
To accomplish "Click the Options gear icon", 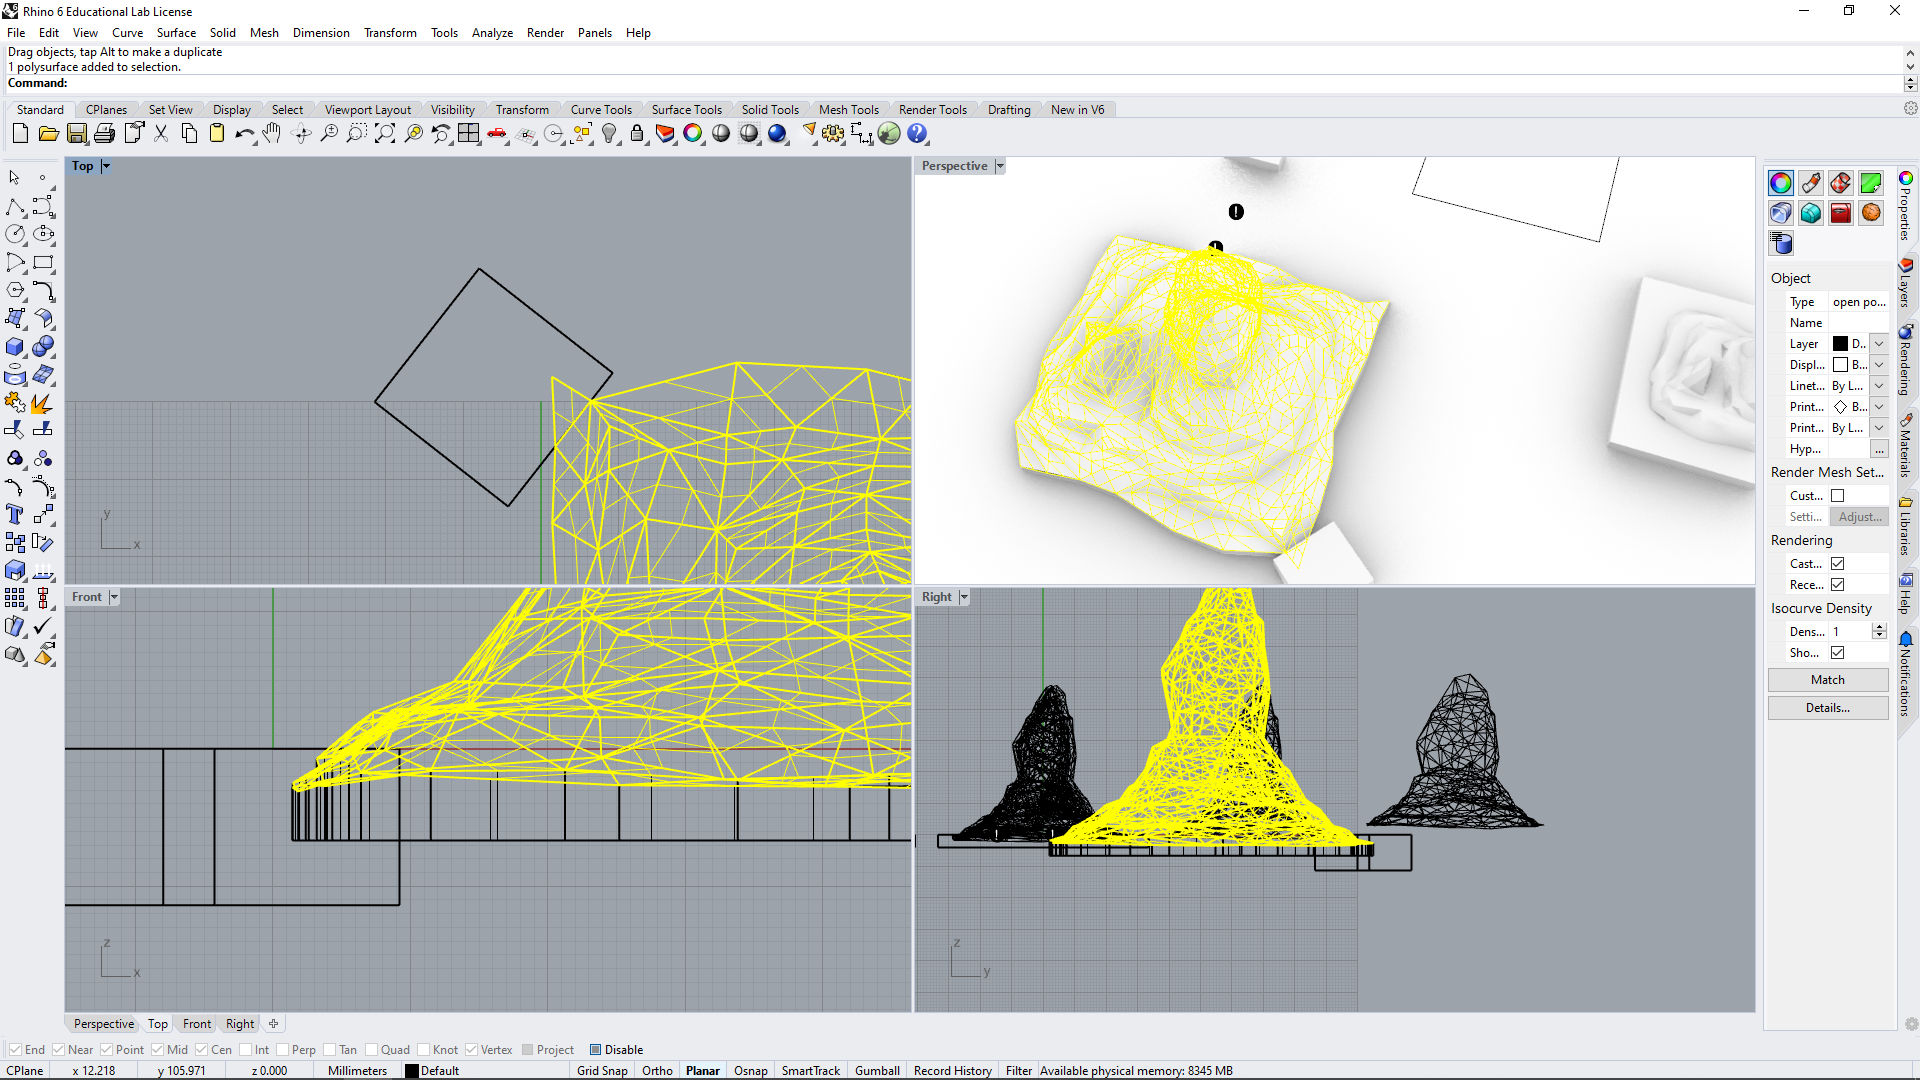I will (x=833, y=133).
